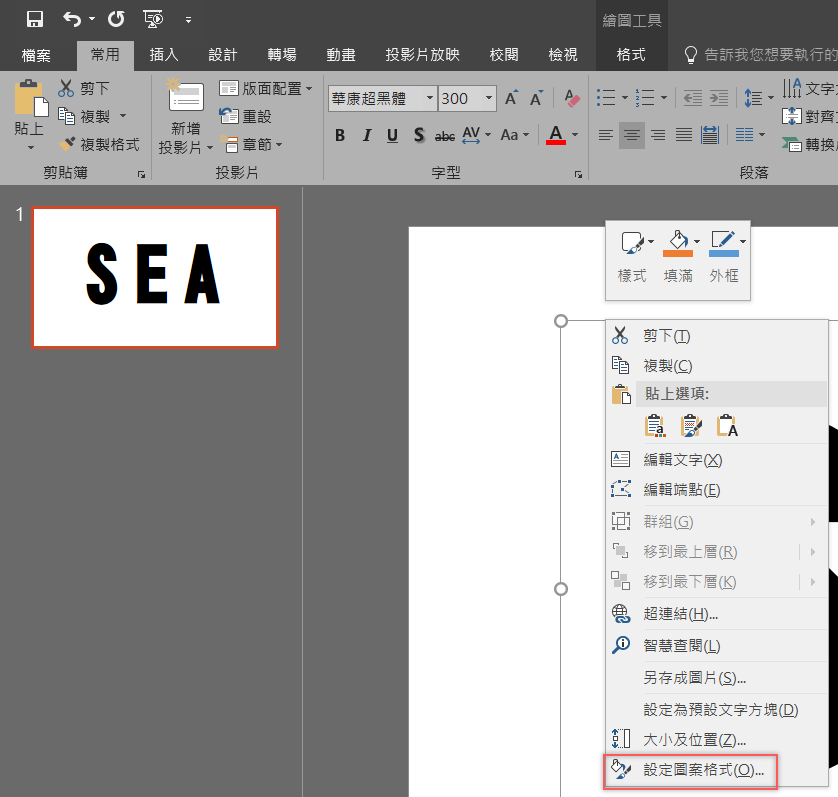This screenshot has height=797, width=838.
Task: Enable center text alignment
Action: coord(631,135)
